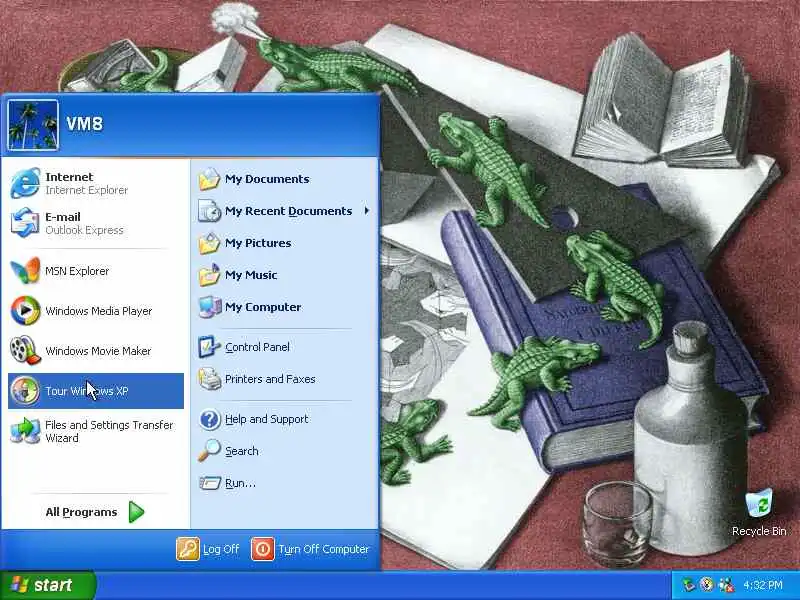Open MSN Explorer label
The image size is (800, 600).
tap(77, 271)
